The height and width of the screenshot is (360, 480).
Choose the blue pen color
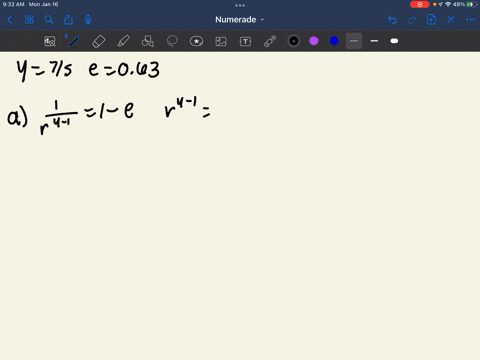coord(334,41)
